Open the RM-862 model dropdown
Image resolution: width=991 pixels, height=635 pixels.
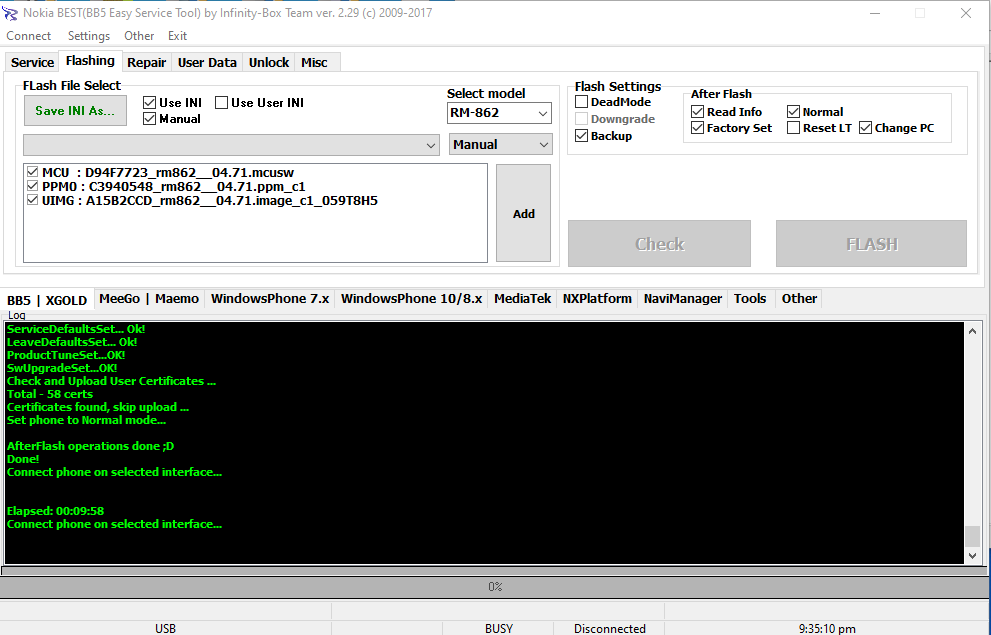499,113
